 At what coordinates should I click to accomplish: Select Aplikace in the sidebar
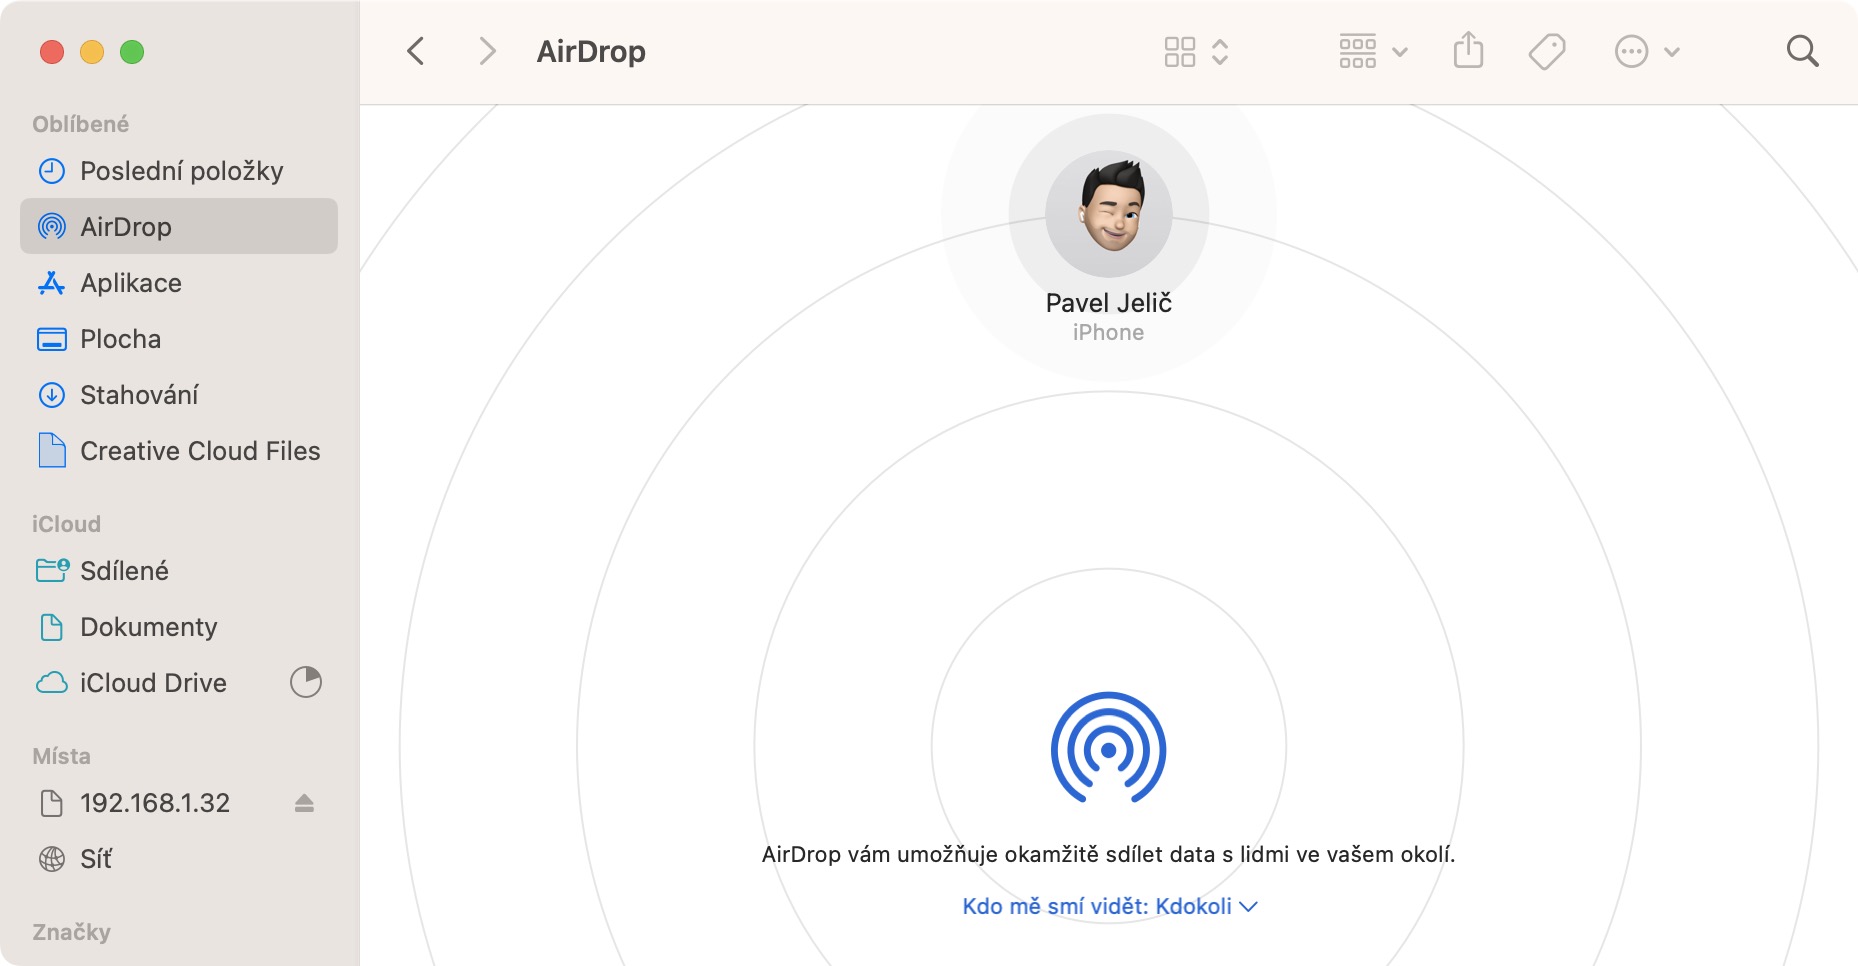coord(131,283)
